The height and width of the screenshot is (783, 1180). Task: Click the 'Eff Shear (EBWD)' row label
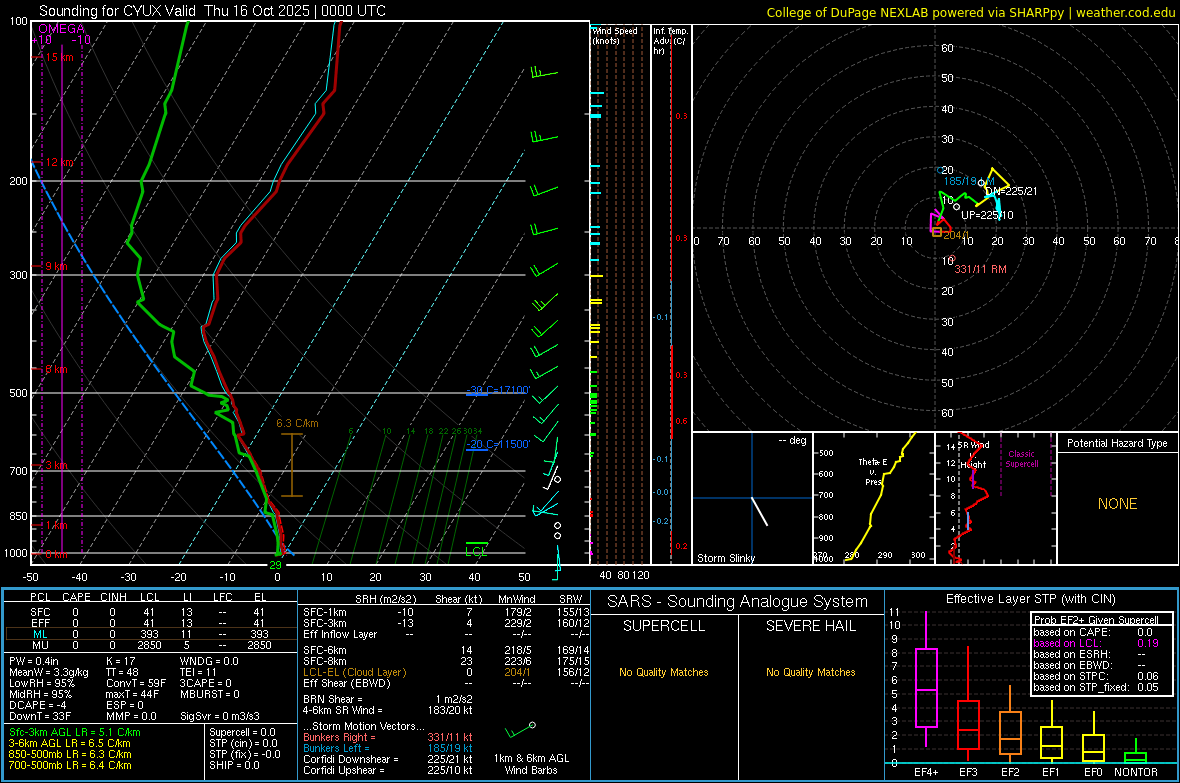[347, 684]
